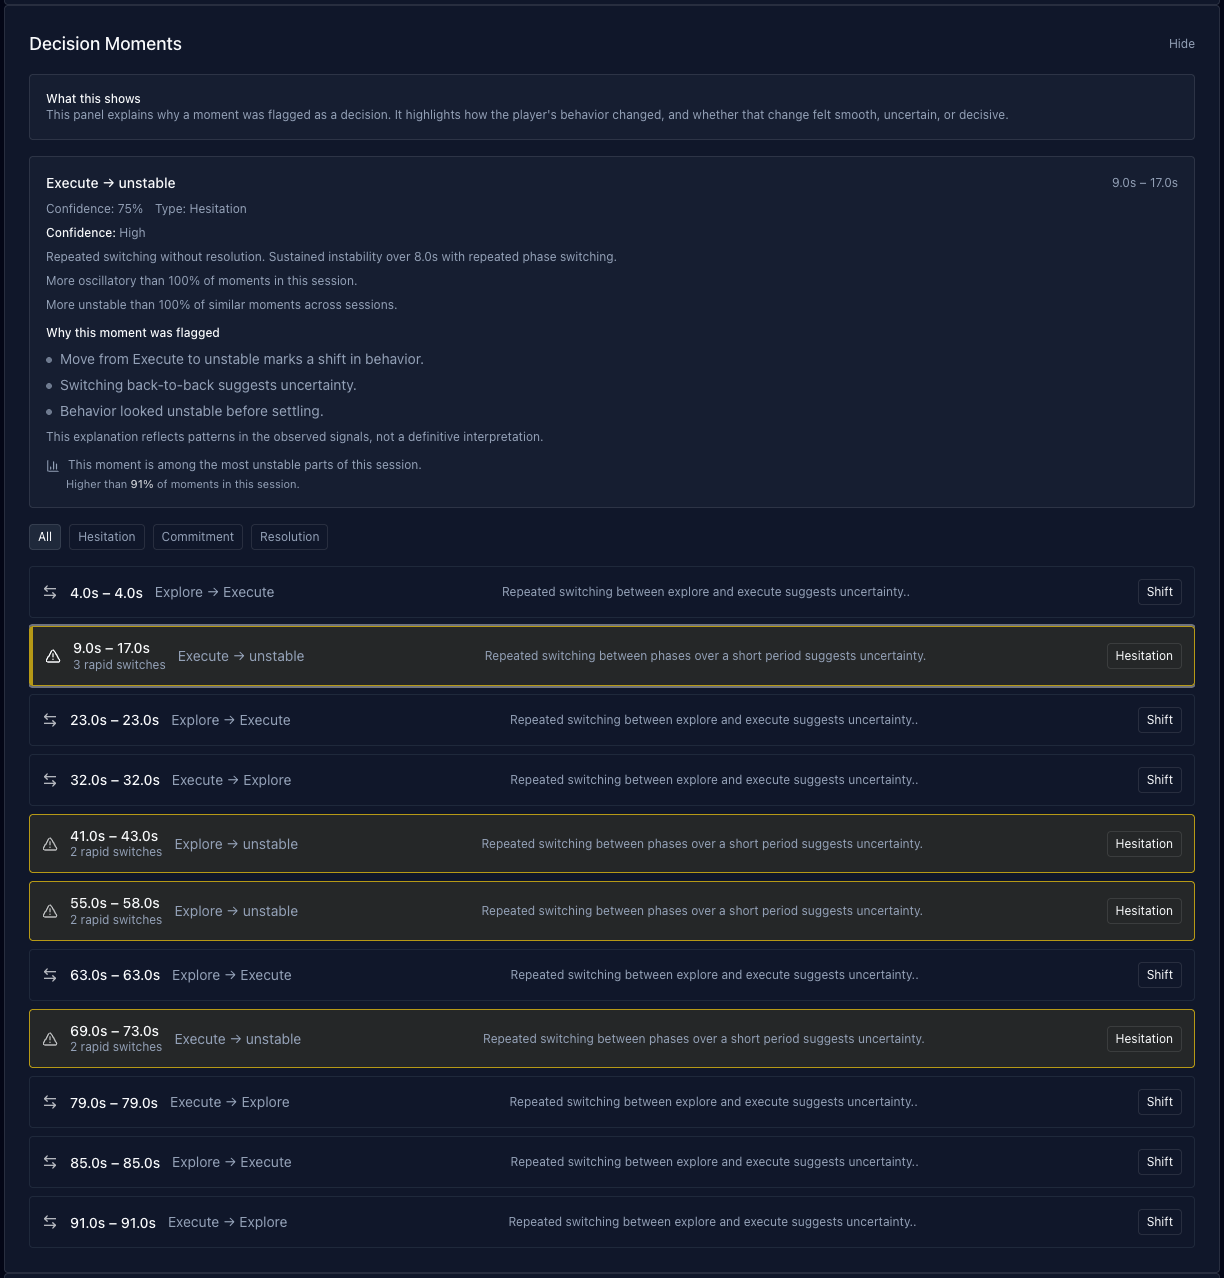Click Hesitation badge on 69.0s–73.0s row
This screenshot has width=1224, height=1278.
tap(1144, 1039)
